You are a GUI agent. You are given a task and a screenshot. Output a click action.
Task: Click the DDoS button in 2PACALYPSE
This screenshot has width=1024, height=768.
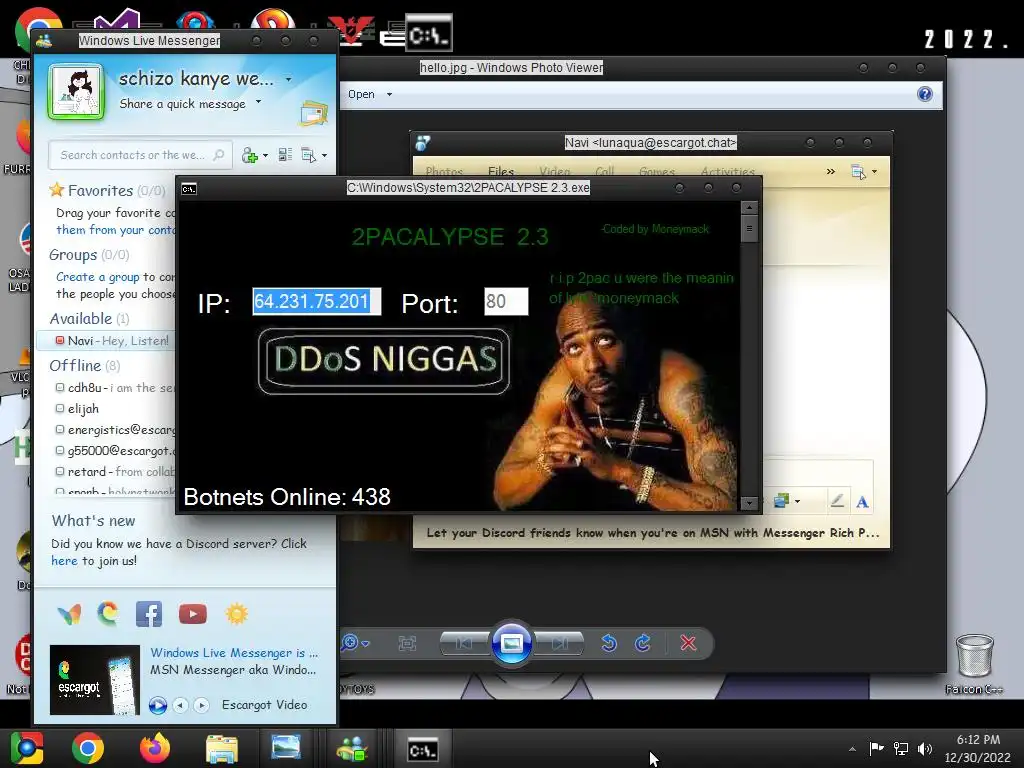click(x=384, y=360)
